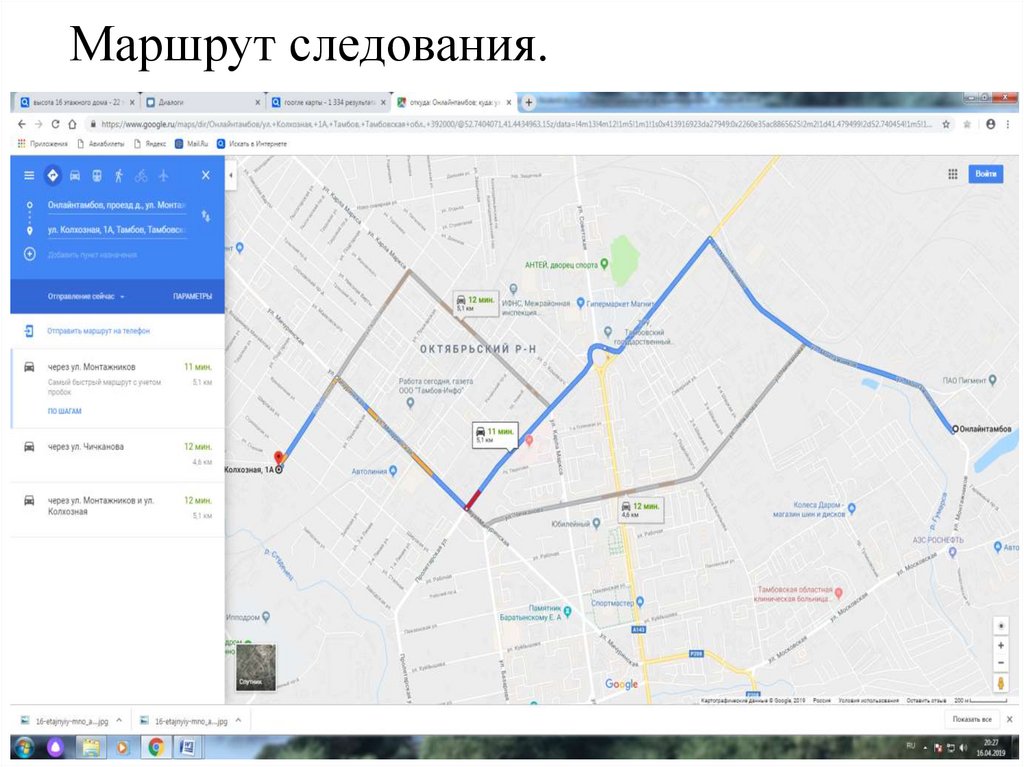Open the Chrome three-dot menu
Image resolution: width=1024 pixels, height=767 pixels.
point(1008,124)
